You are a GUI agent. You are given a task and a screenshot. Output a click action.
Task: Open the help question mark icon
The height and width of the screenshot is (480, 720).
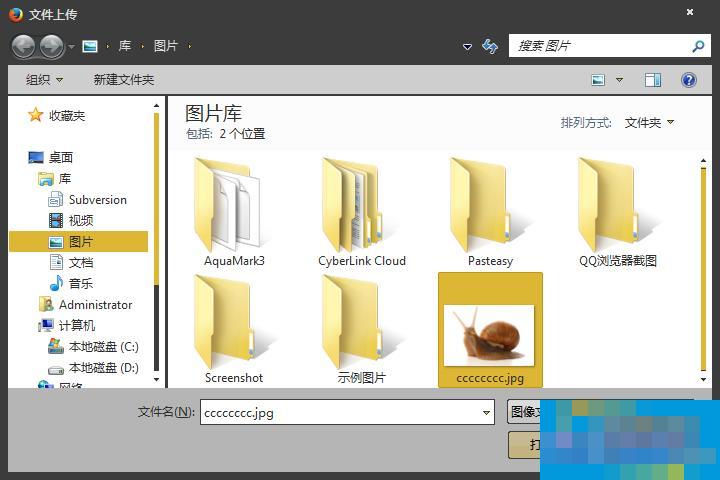point(688,80)
